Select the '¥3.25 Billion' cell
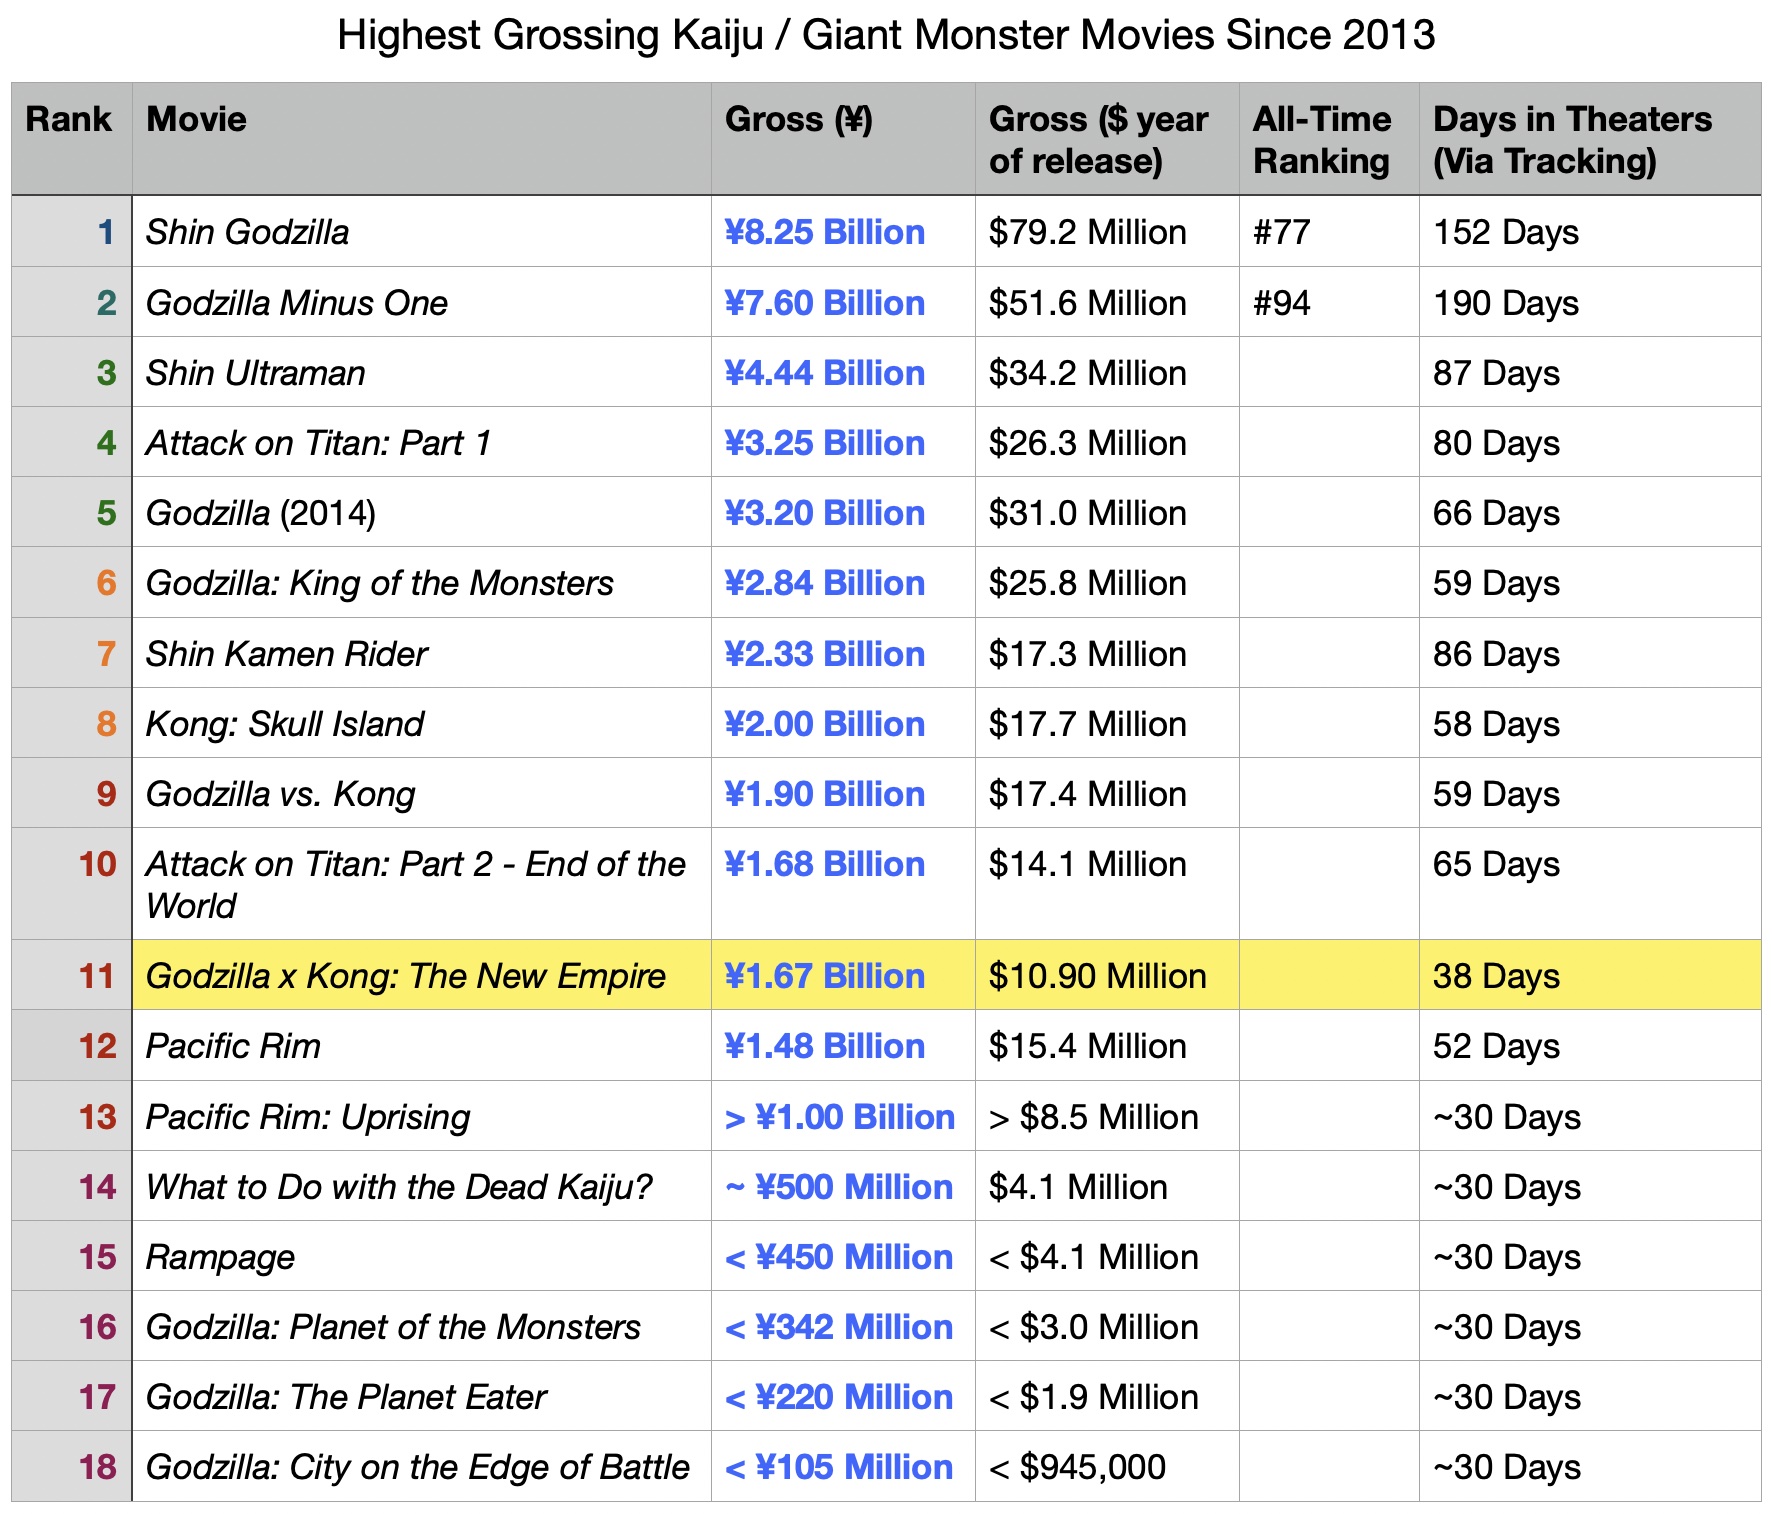 [843, 441]
